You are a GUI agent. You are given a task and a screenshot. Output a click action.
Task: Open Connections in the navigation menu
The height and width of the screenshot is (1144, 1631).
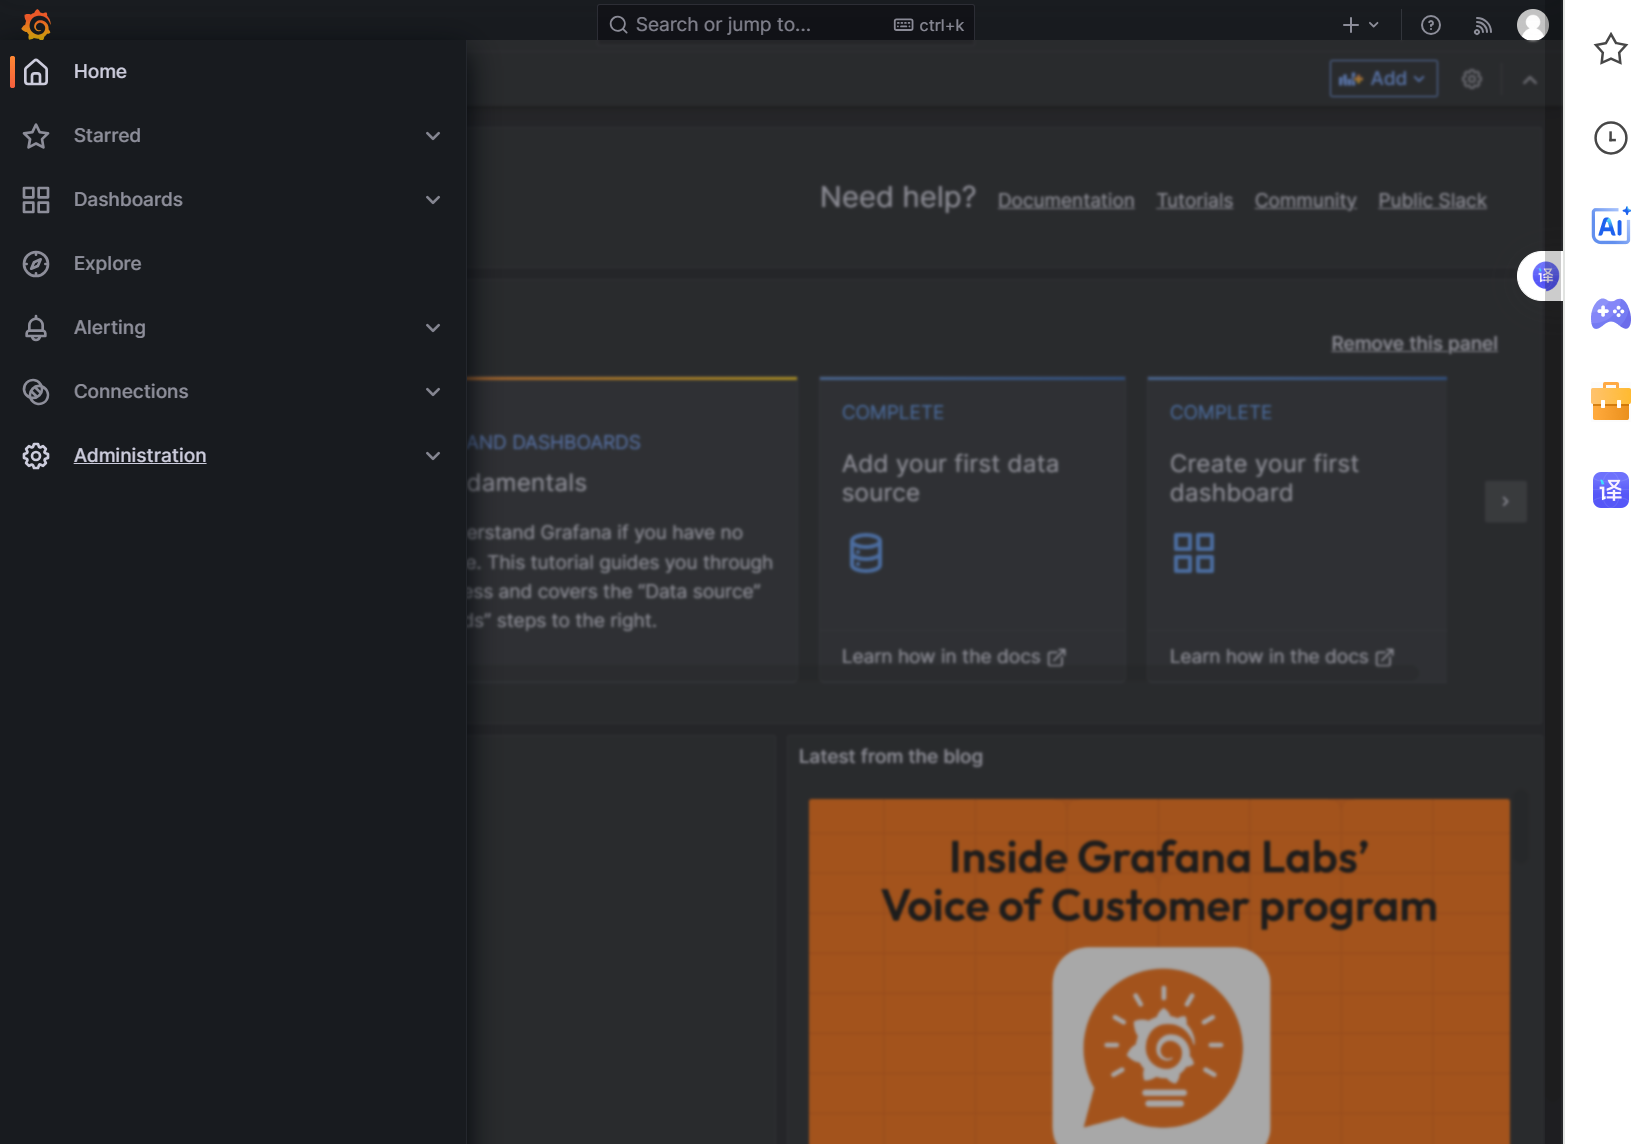[x=131, y=392]
